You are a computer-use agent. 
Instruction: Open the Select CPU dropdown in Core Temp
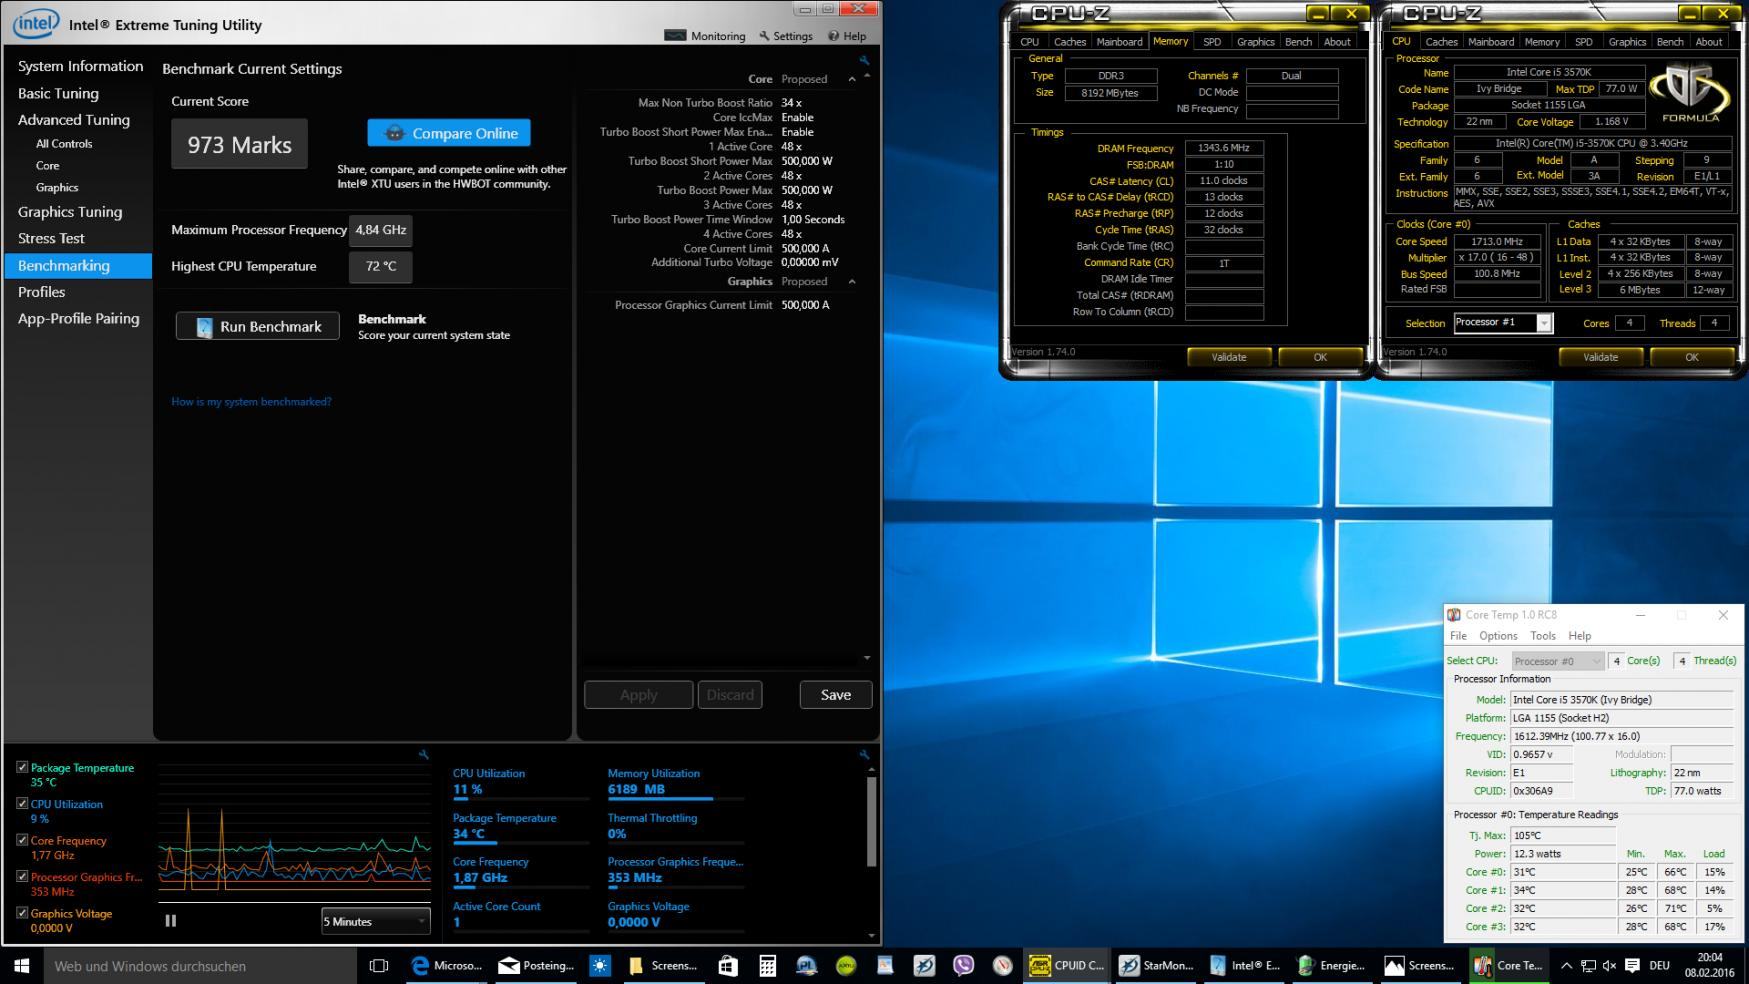(1558, 661)
